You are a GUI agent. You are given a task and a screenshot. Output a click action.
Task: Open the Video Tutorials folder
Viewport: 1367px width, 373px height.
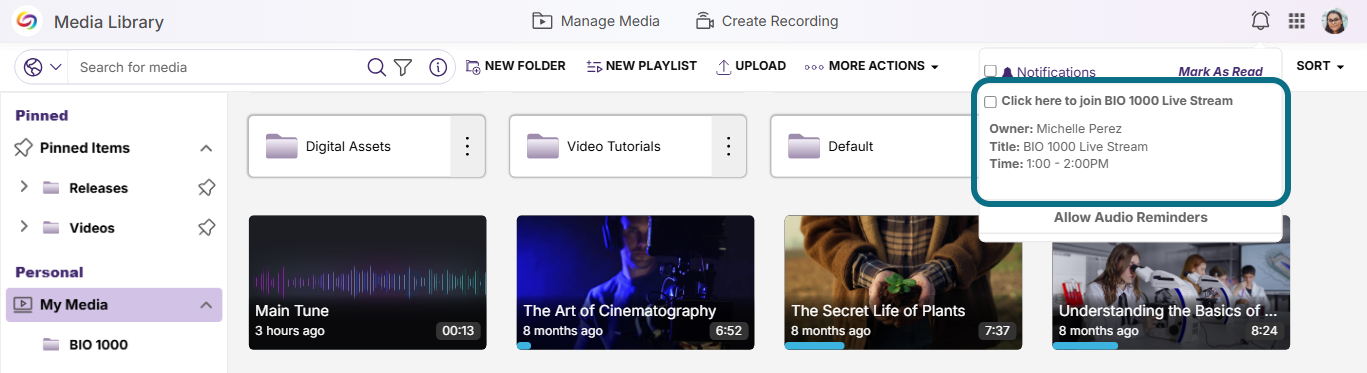click(610, 146)
